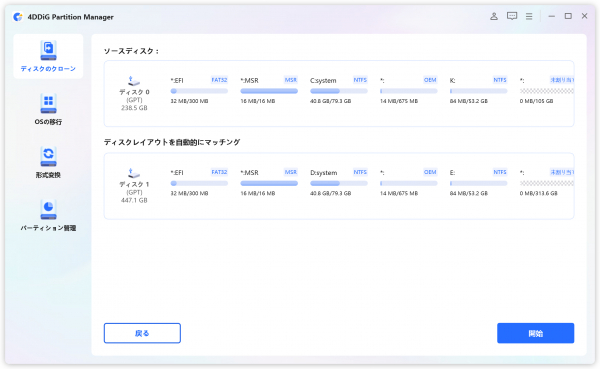
Task: Click the E: NTFS partition on target disk
Action: (x=478, y=183)
